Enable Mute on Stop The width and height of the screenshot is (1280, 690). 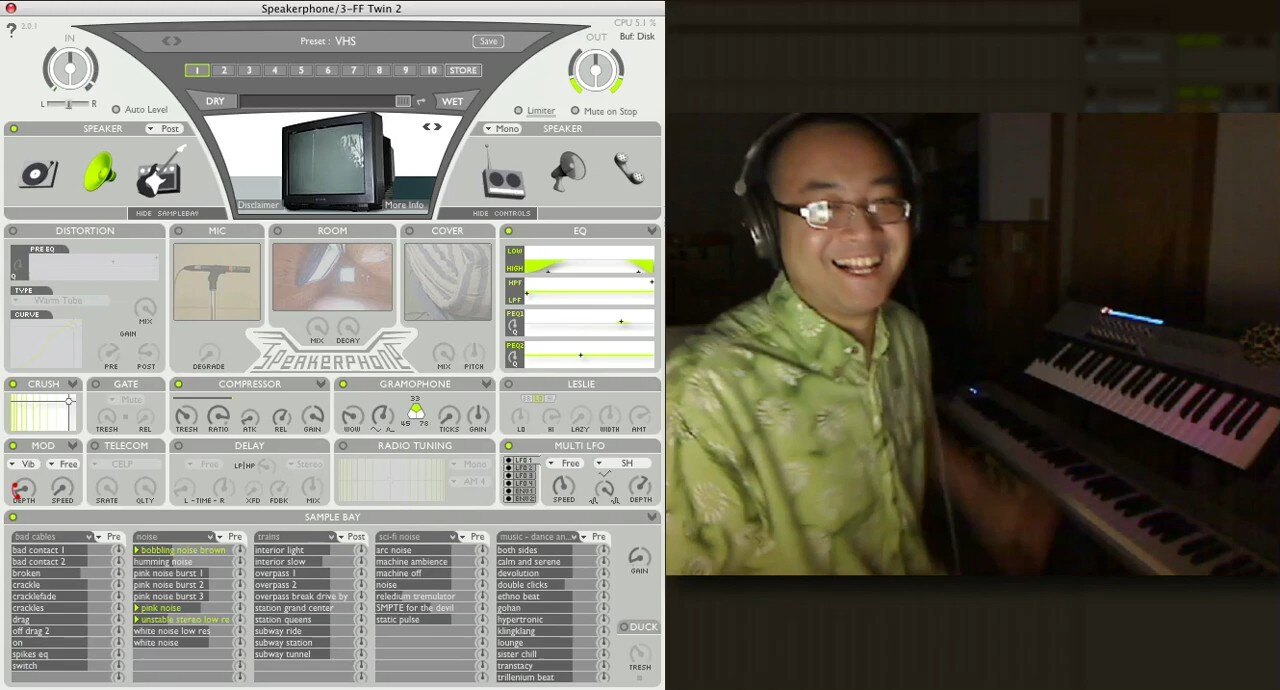[x=575, y=111]
